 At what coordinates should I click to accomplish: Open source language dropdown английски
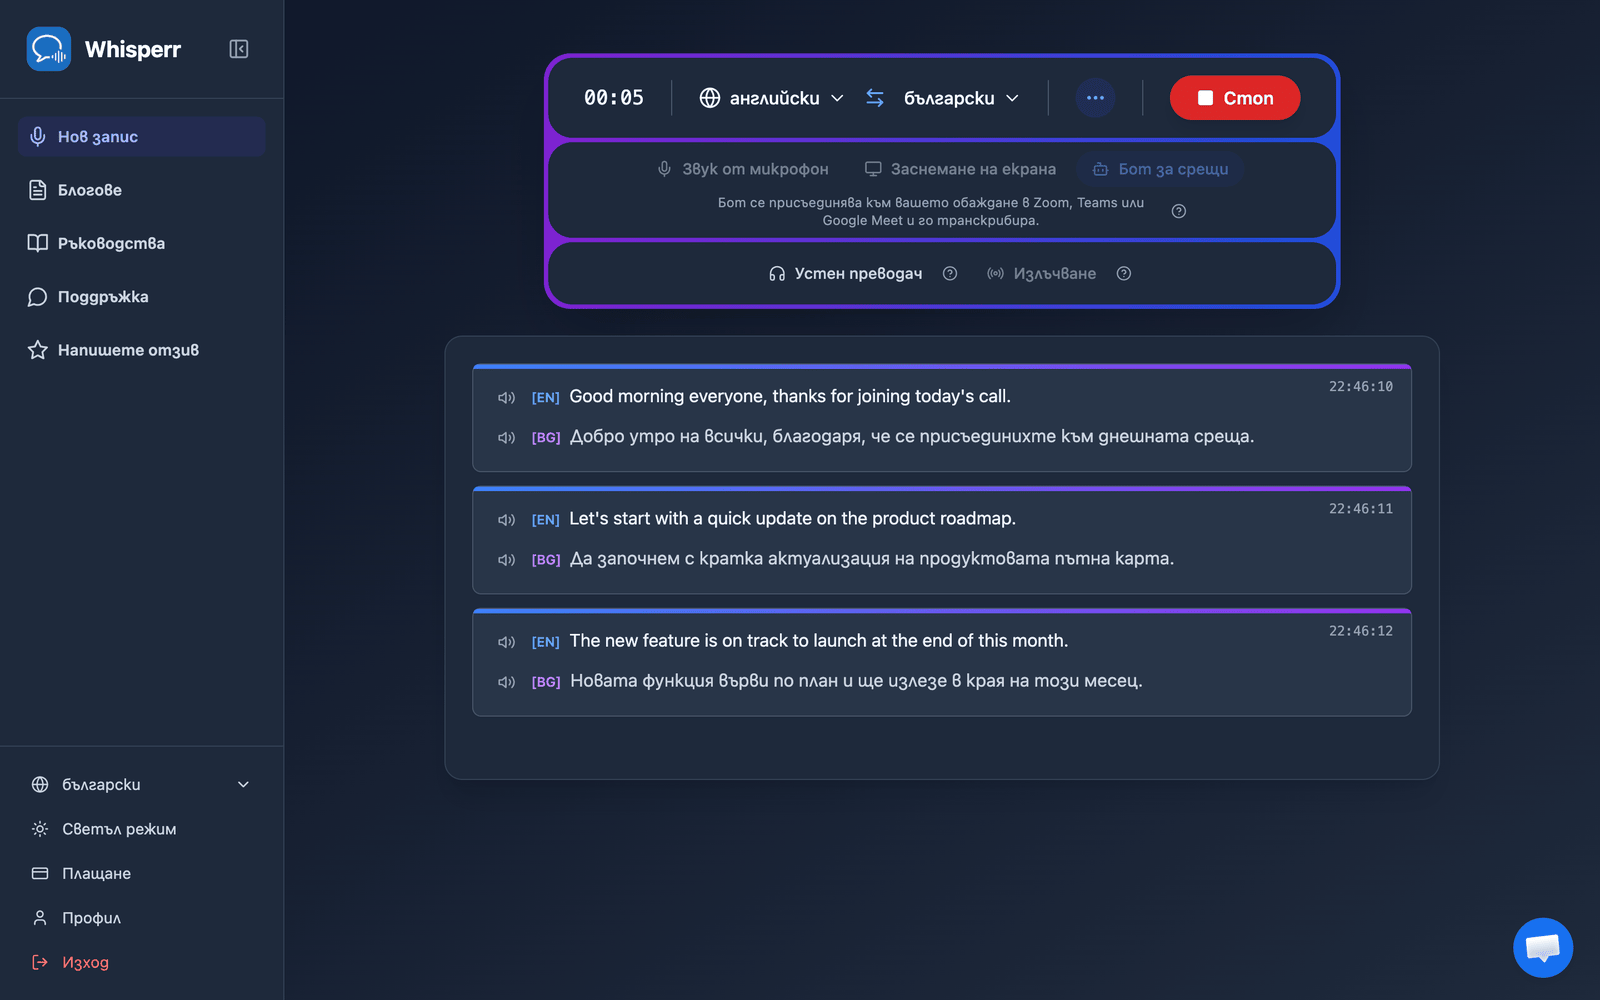772,98
